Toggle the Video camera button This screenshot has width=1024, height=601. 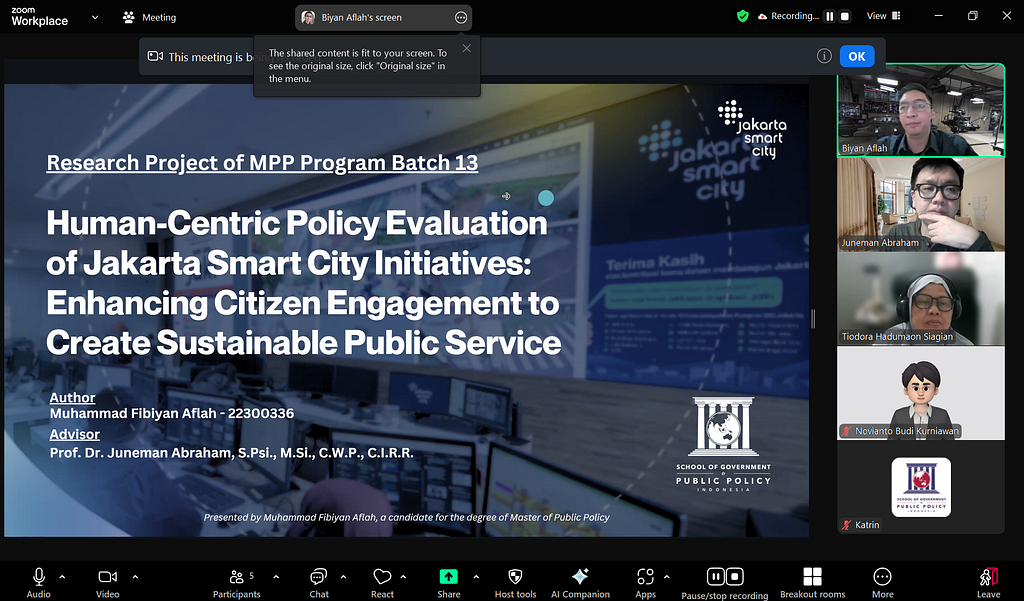click(x=108, y=581)
